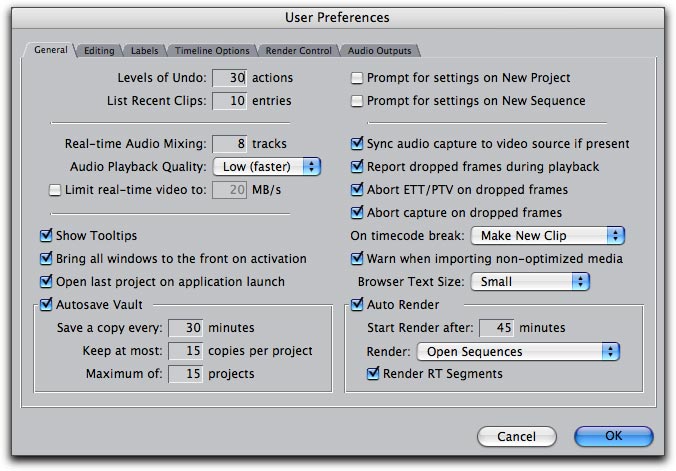Open the Render Open Sequences dropdown

[x=518, y=351]
